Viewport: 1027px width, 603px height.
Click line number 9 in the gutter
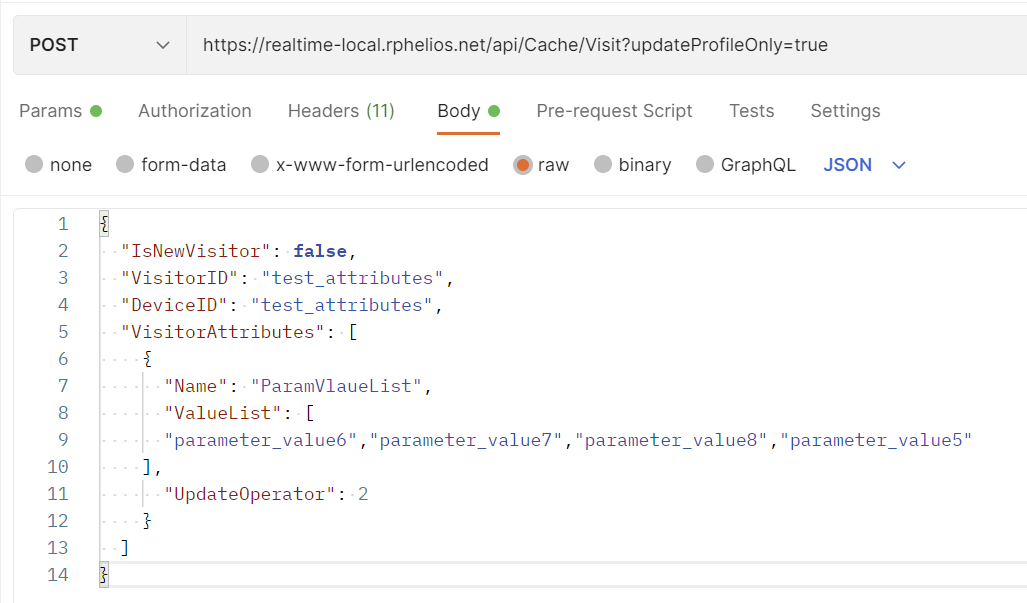(x=63, y=440)
